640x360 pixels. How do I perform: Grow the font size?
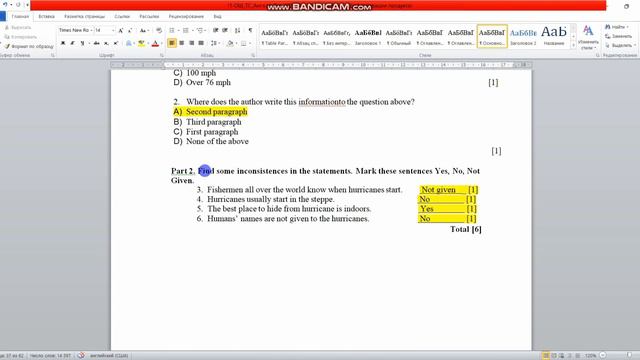coord(121,31)
